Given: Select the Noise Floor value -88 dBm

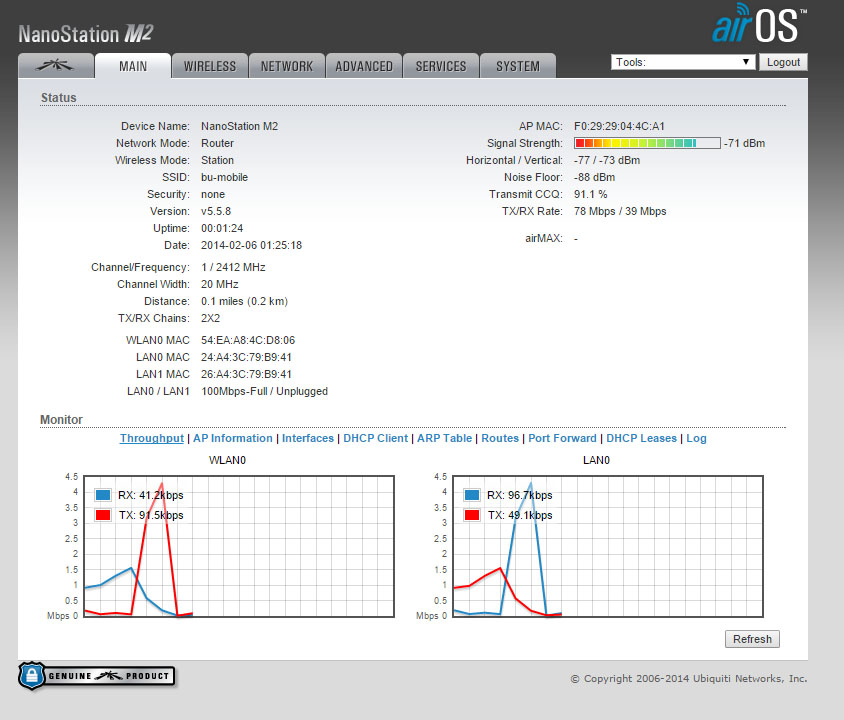Looking at the screenshot, I should (x=594, y=177).
